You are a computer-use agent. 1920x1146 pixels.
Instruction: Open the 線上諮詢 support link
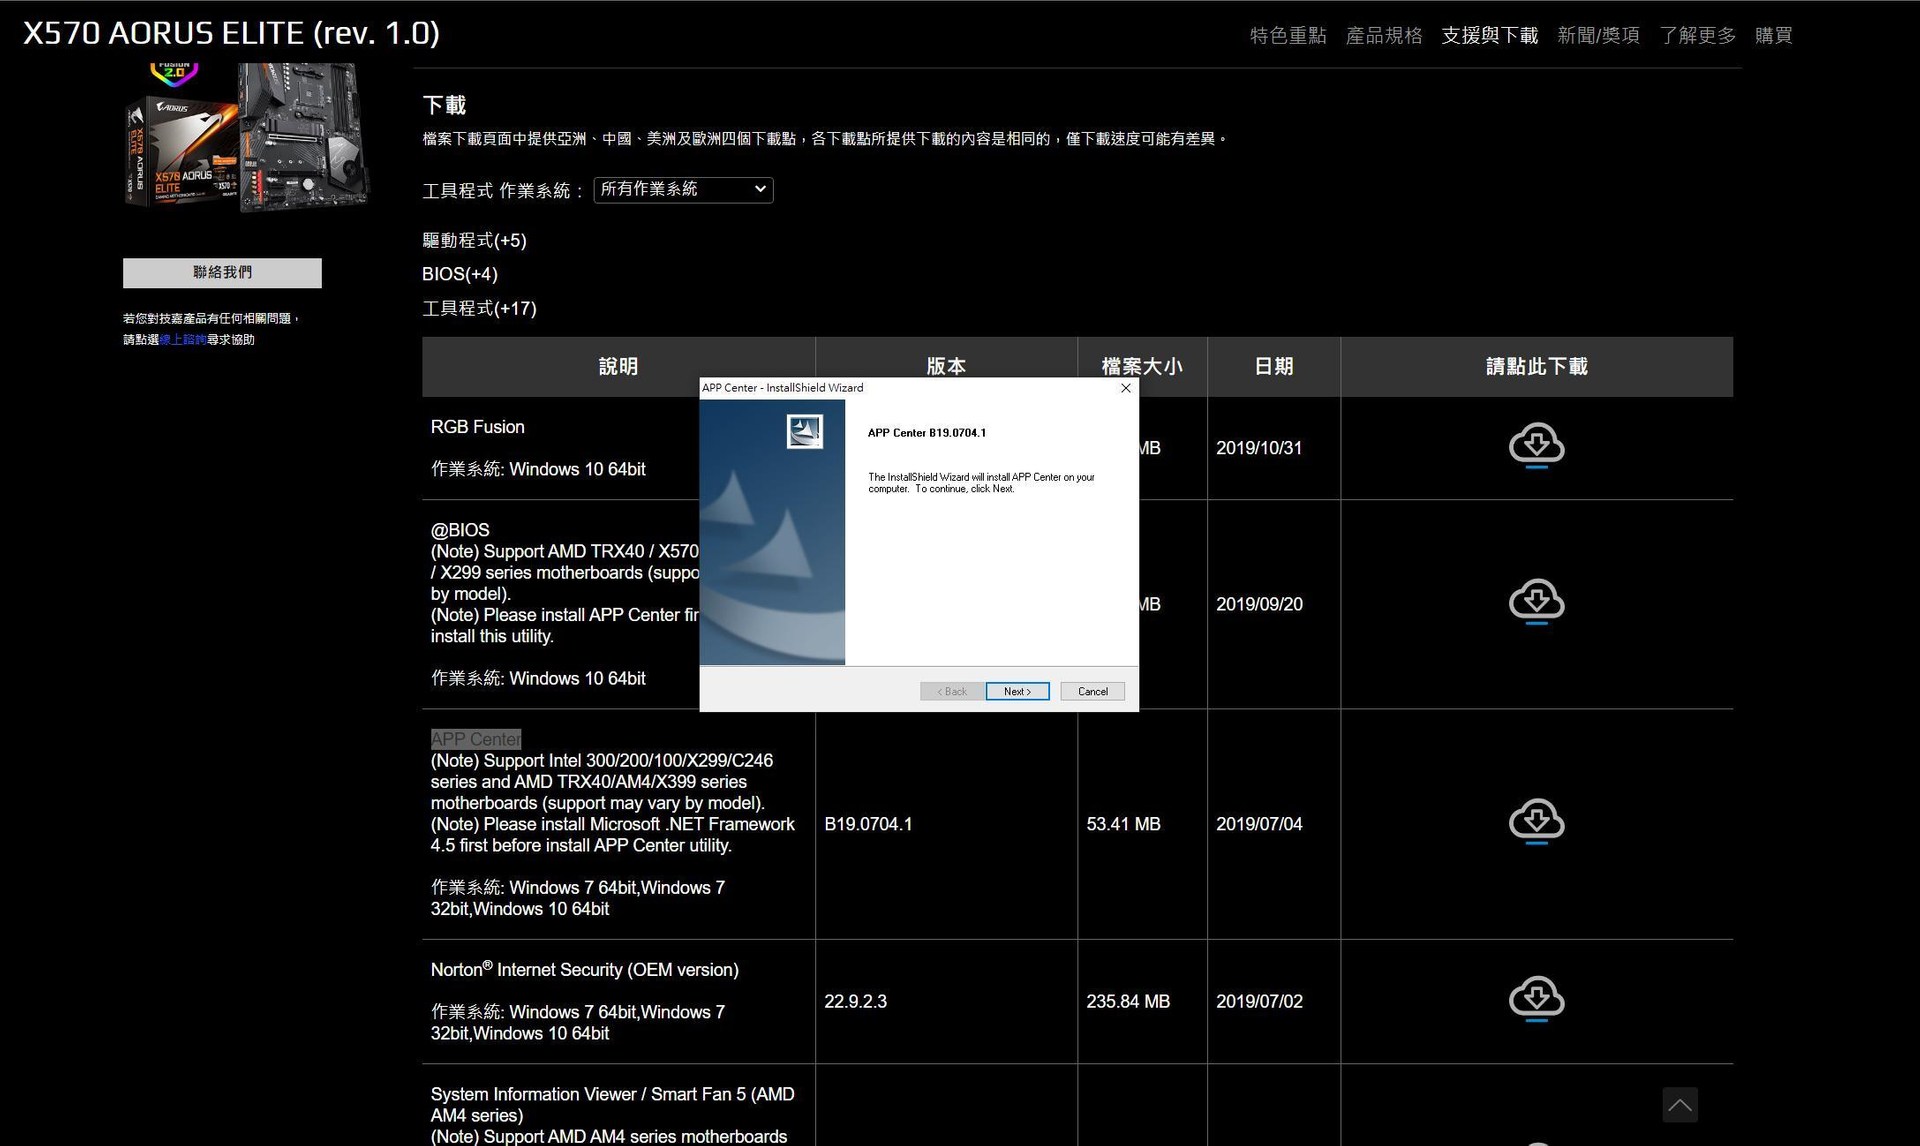tap(181, 339)
